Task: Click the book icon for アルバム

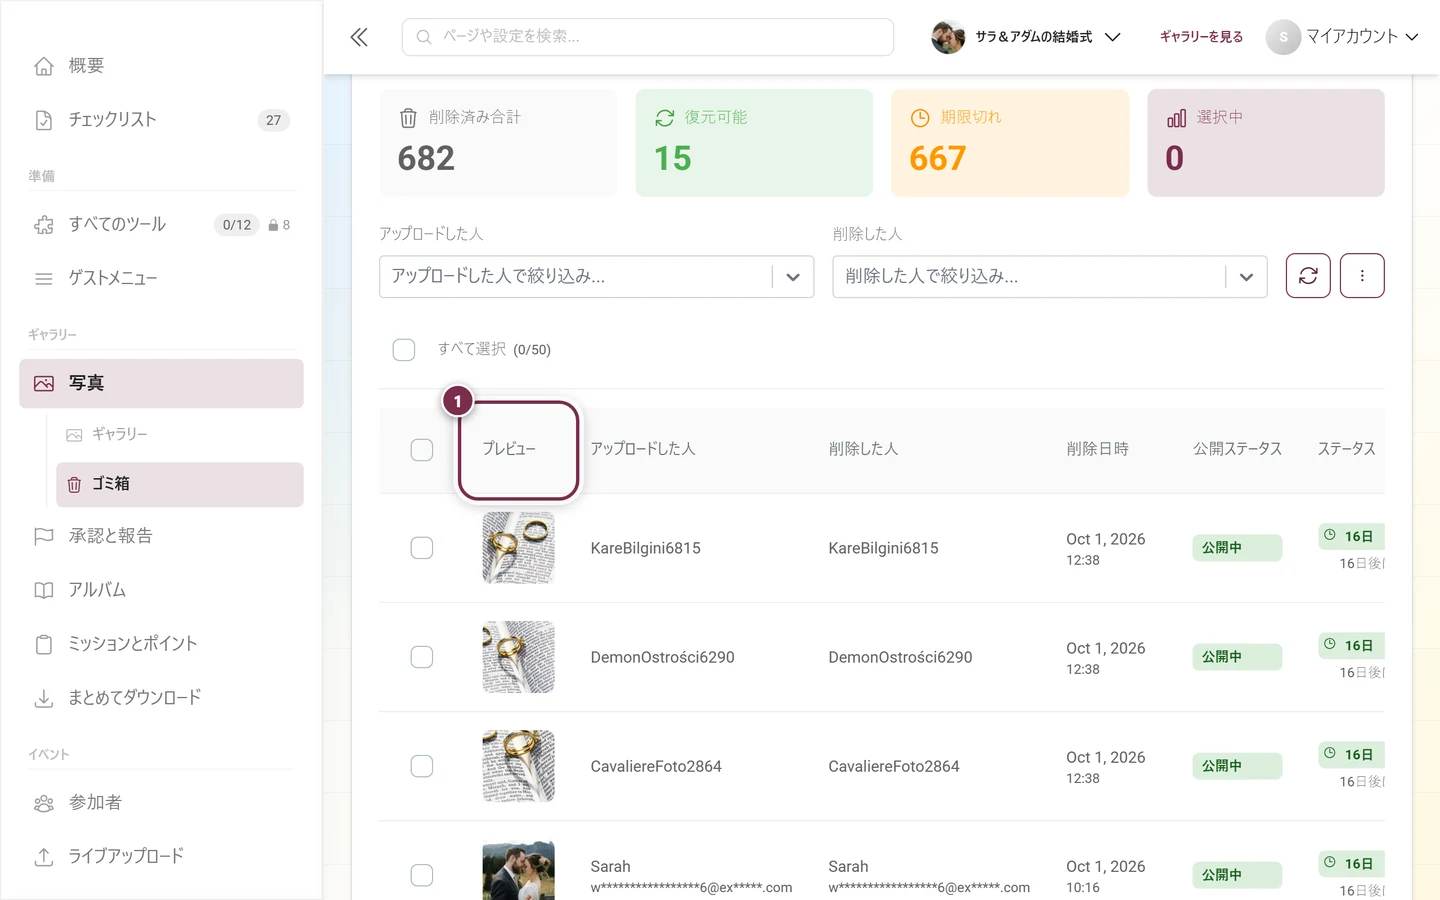Action: coord(44,591)
